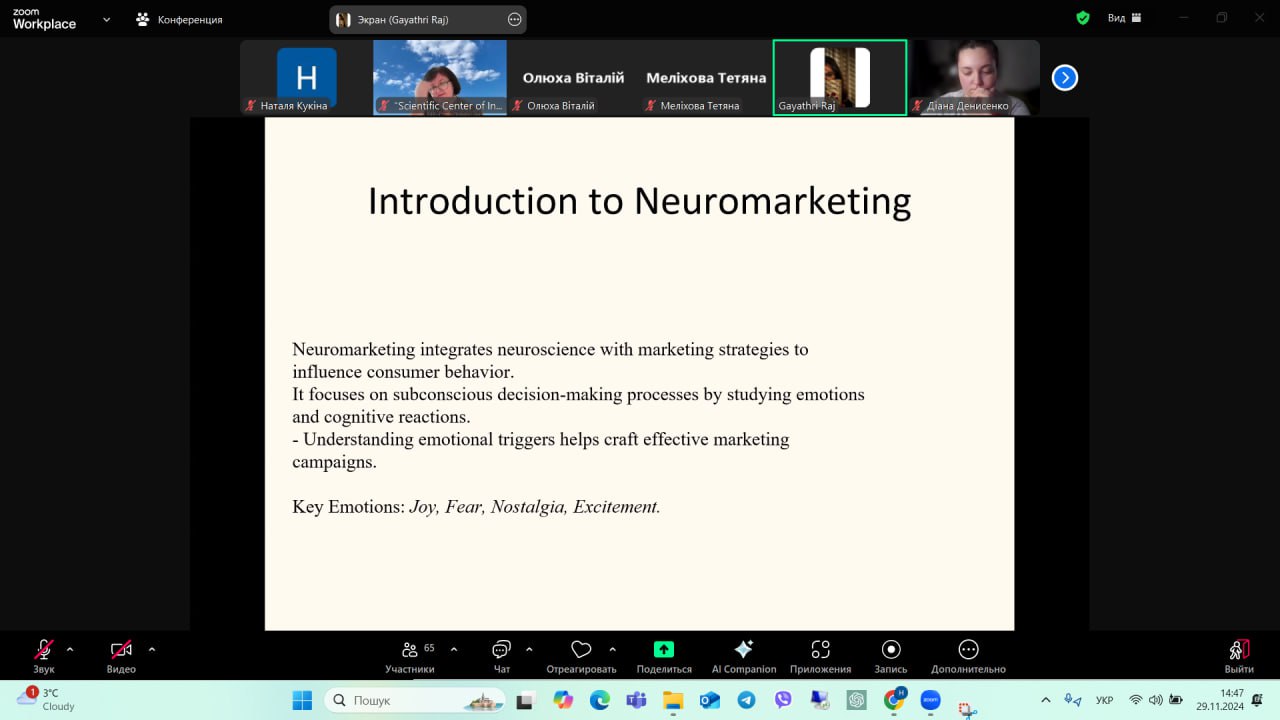Open the View menu

(1116, 18)
